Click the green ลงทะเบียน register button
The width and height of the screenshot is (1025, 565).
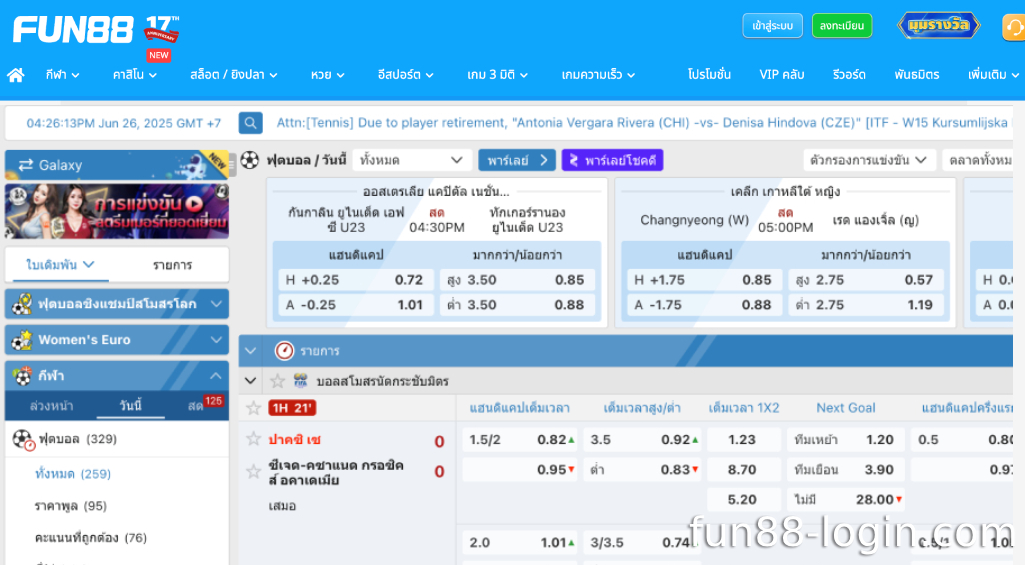coord(842,26)
